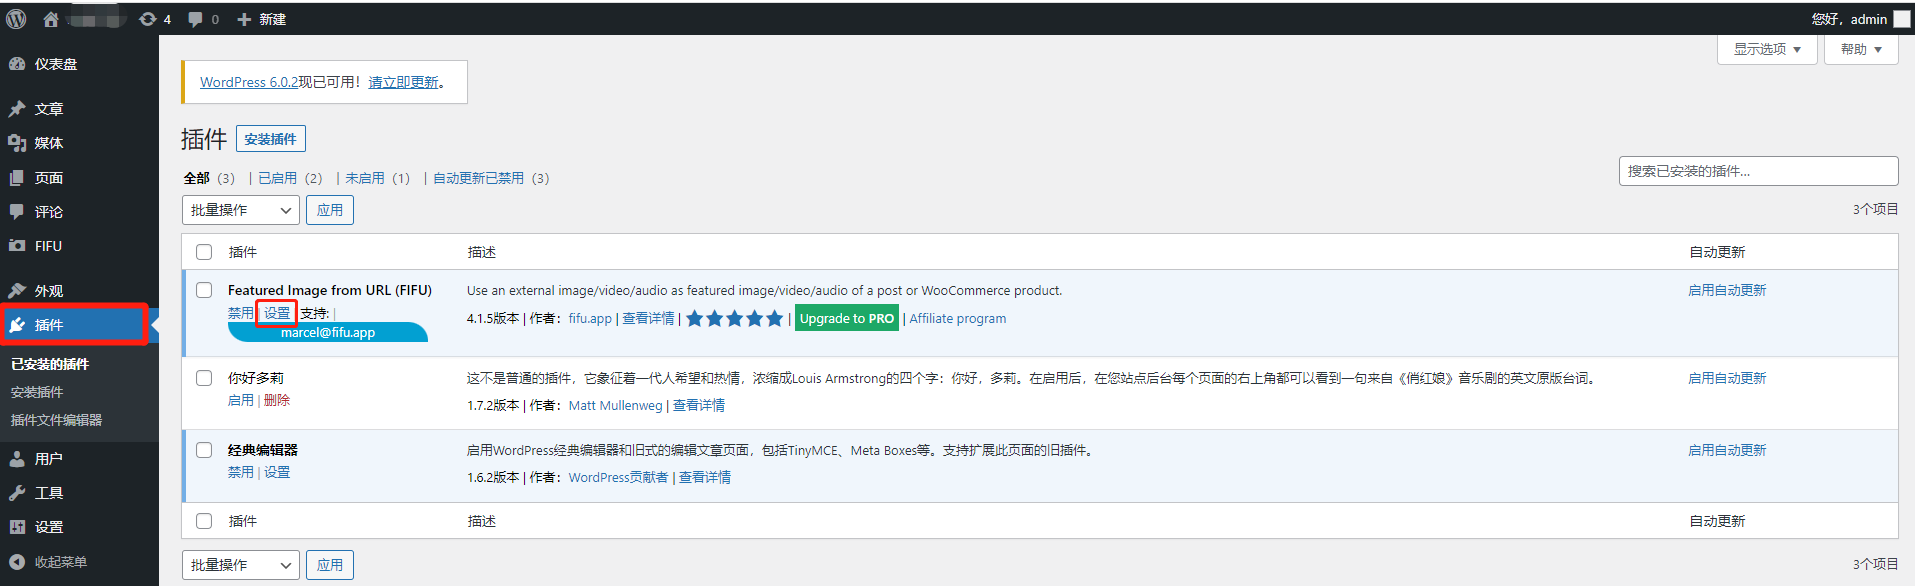Open the 媒体 media icon
This screenshot has height=586, width=1915.
pos(17,143)
